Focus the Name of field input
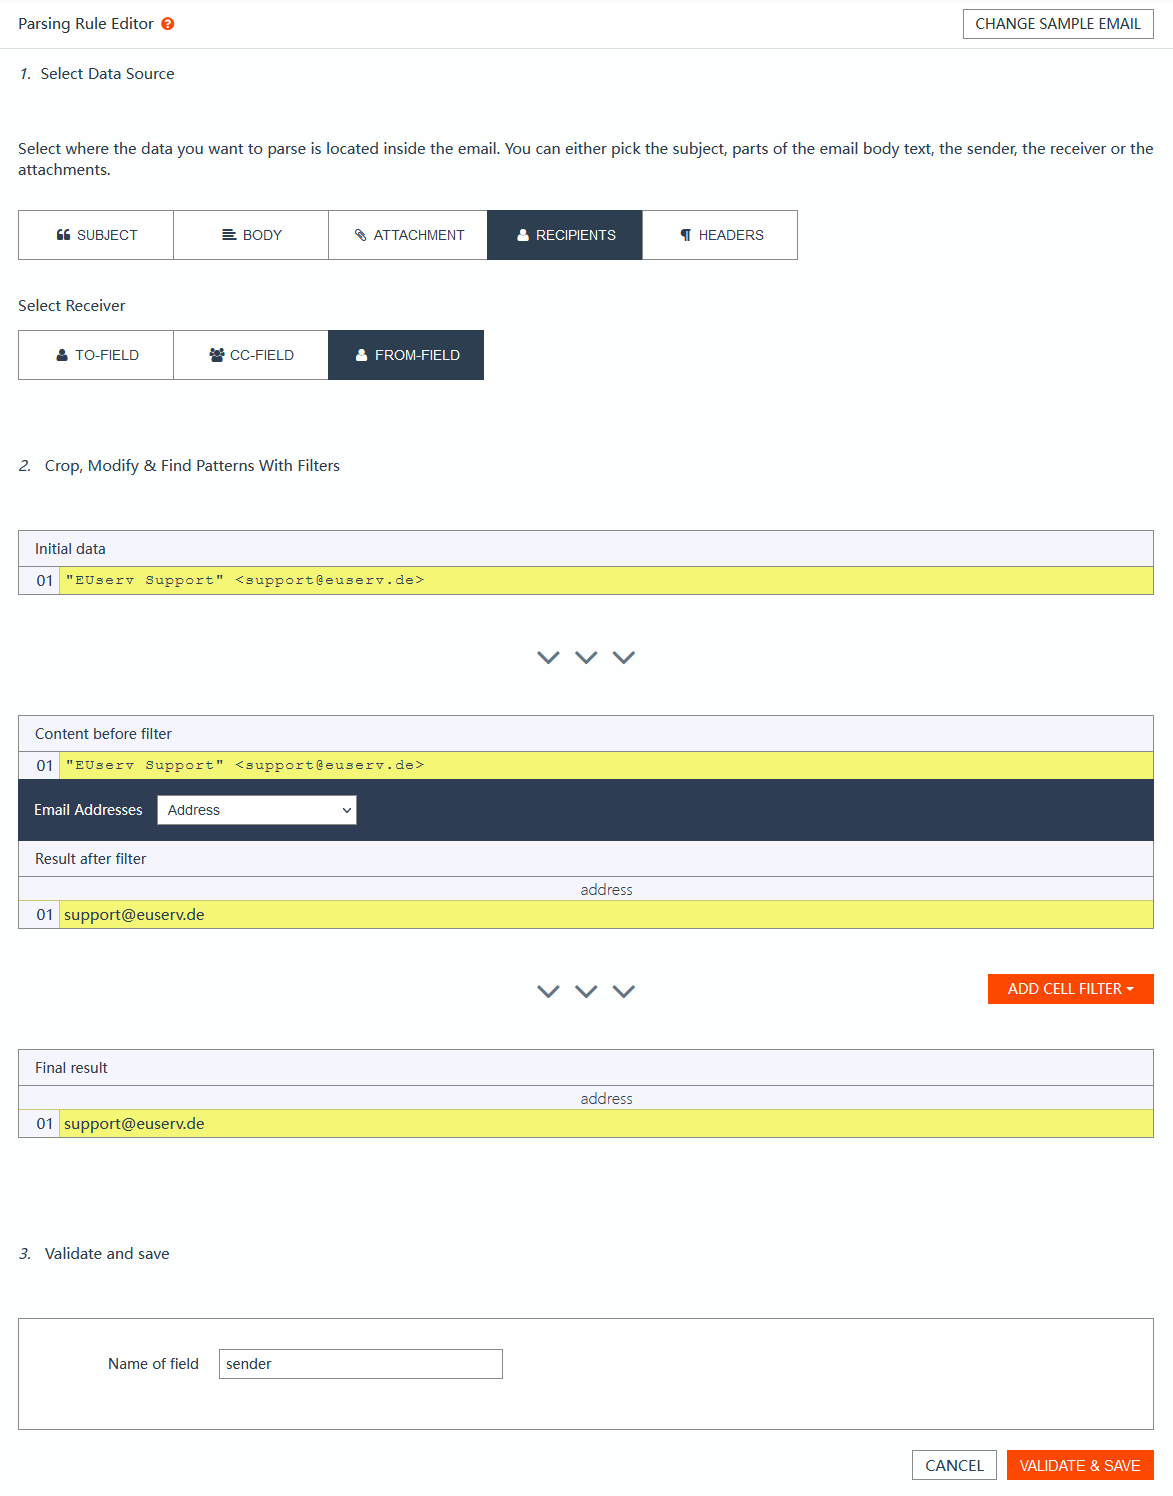Viewport: 1173px width, 1496px height. (x=361, y=1364)
